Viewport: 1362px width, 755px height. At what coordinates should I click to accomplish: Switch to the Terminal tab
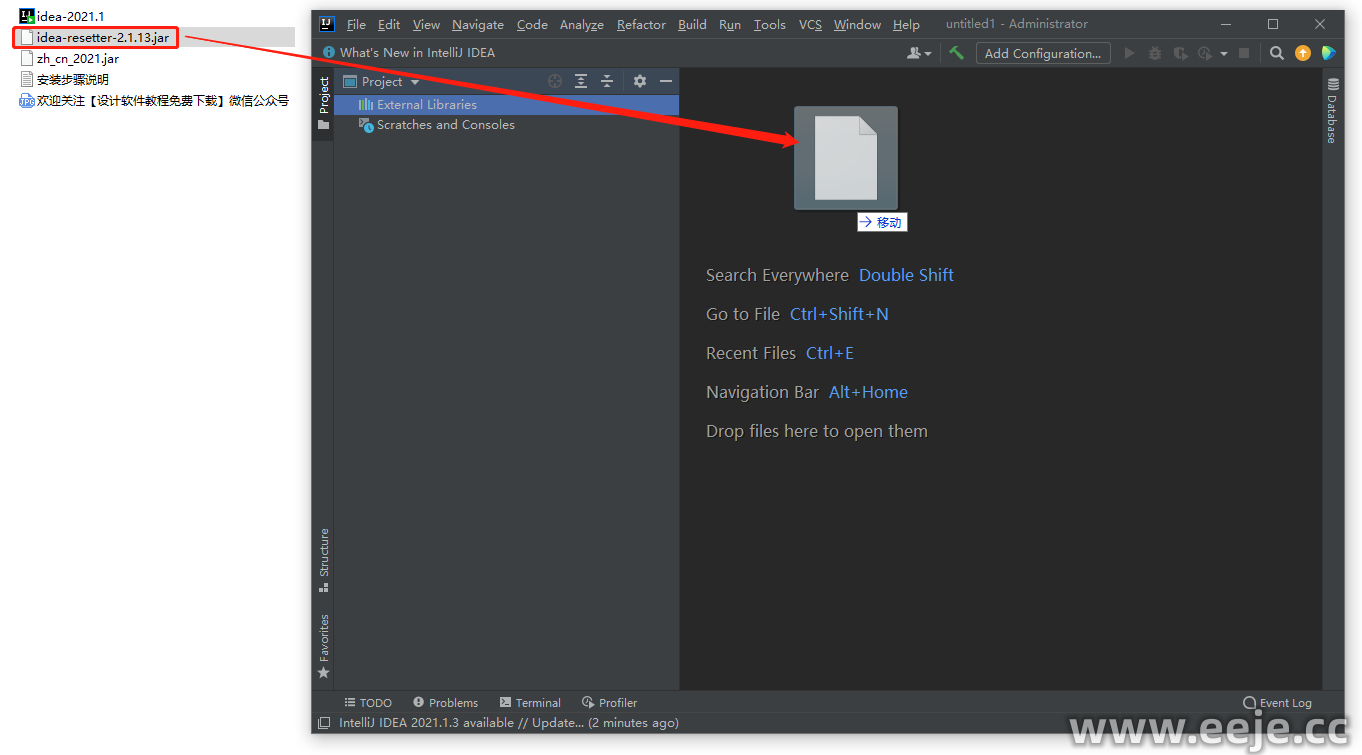530,703
